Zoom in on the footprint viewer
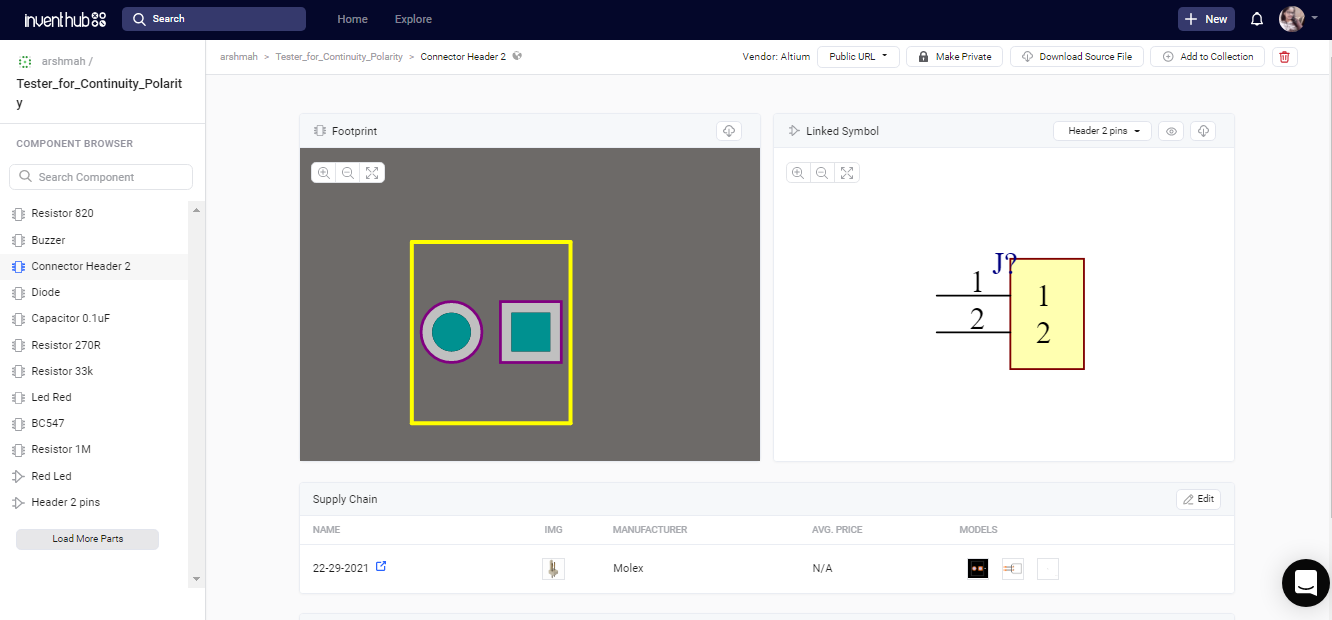Viewport: 1332px width, 620px height. pyautogui.click(x=324, y=173)
